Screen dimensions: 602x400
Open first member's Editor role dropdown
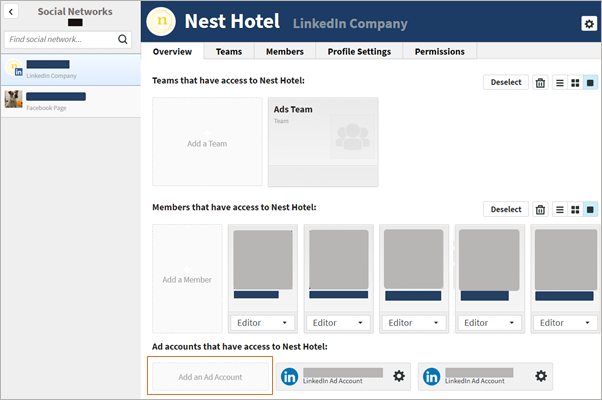pos(263,323)
